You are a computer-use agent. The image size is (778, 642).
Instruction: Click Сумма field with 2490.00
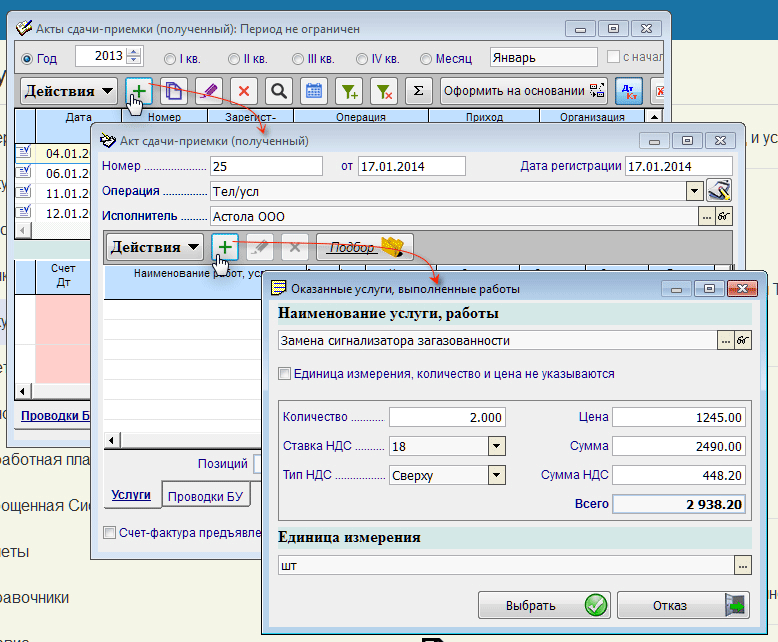pos(679,446)
